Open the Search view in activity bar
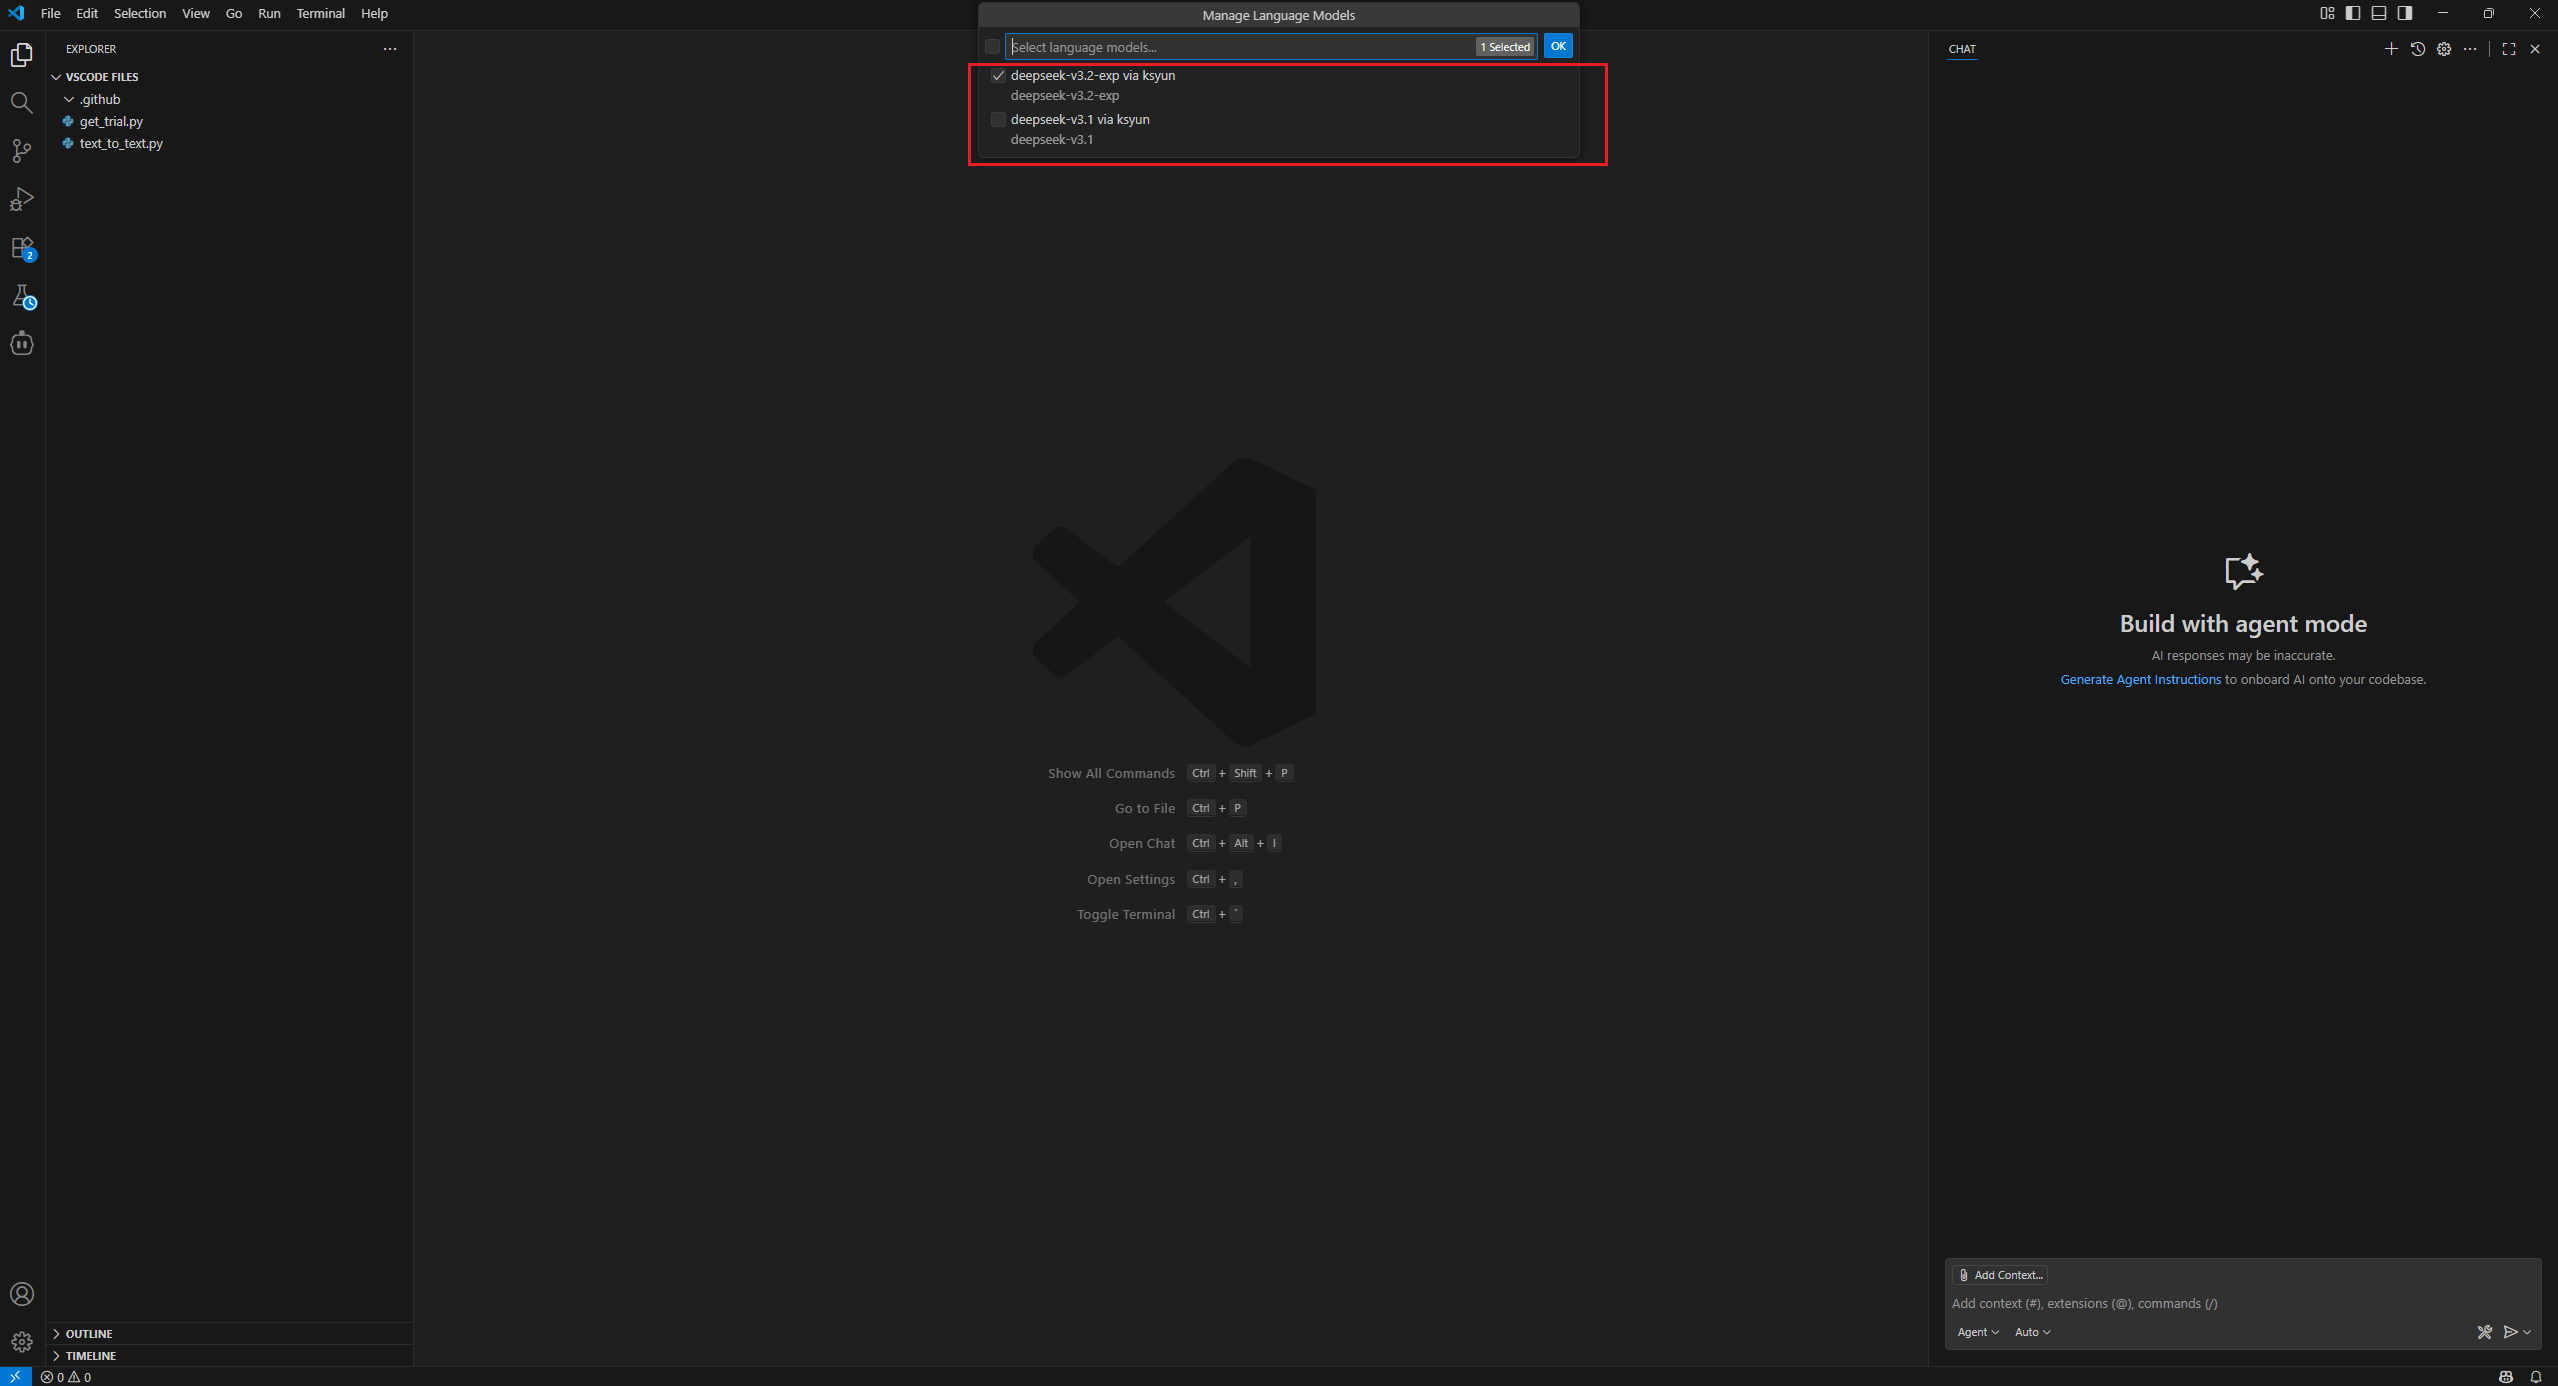Viewport: 2558px width, 1386px height. pos(21,103)
